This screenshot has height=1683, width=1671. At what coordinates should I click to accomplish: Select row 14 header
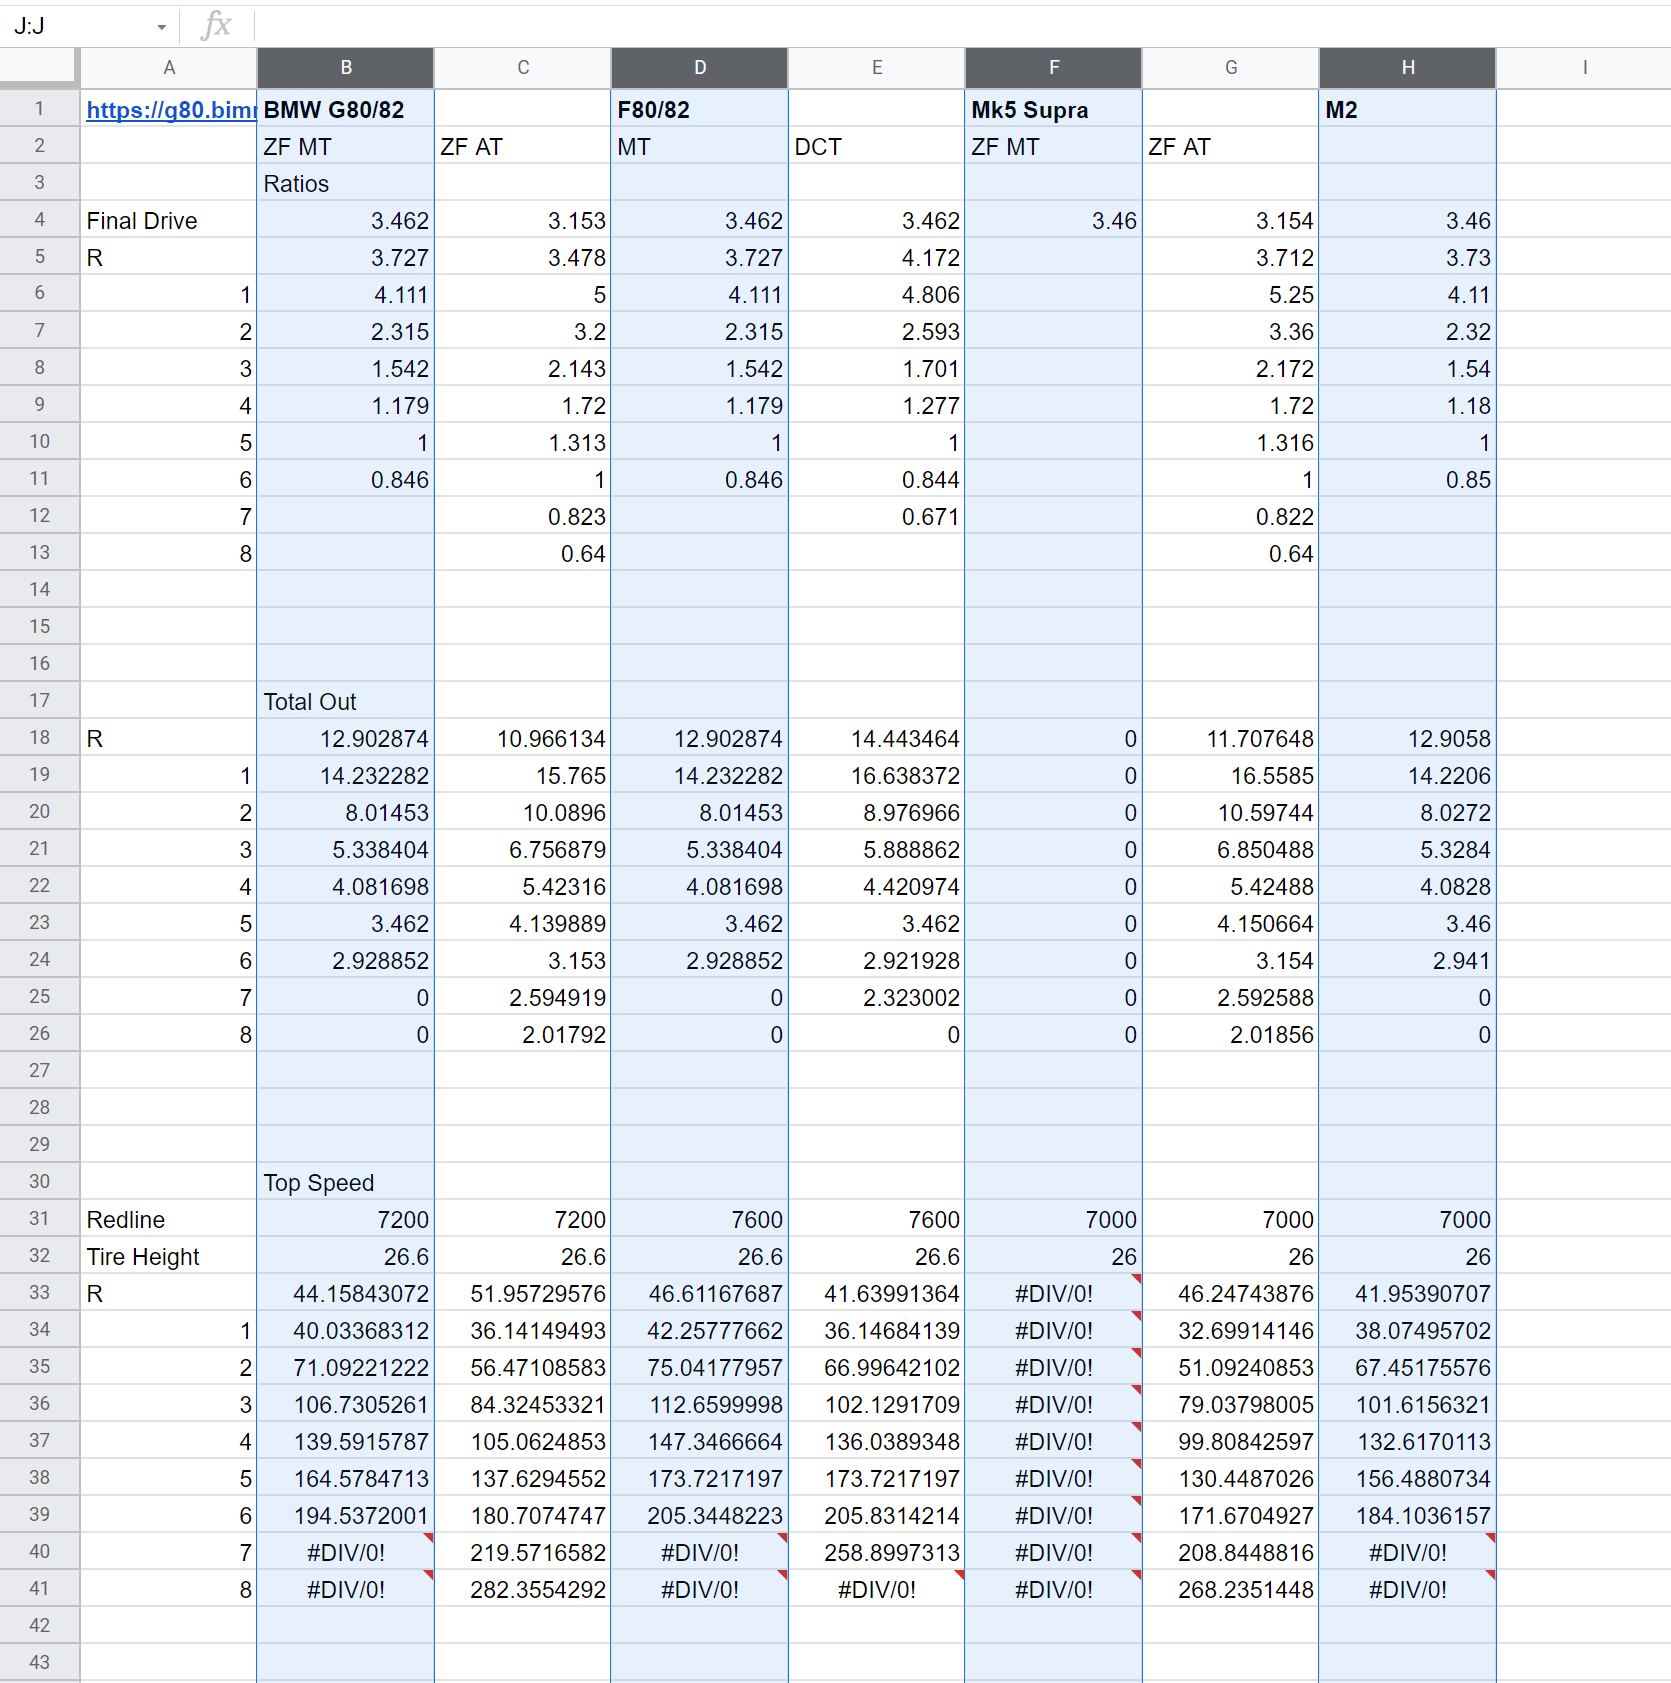(x=39, y=589)
